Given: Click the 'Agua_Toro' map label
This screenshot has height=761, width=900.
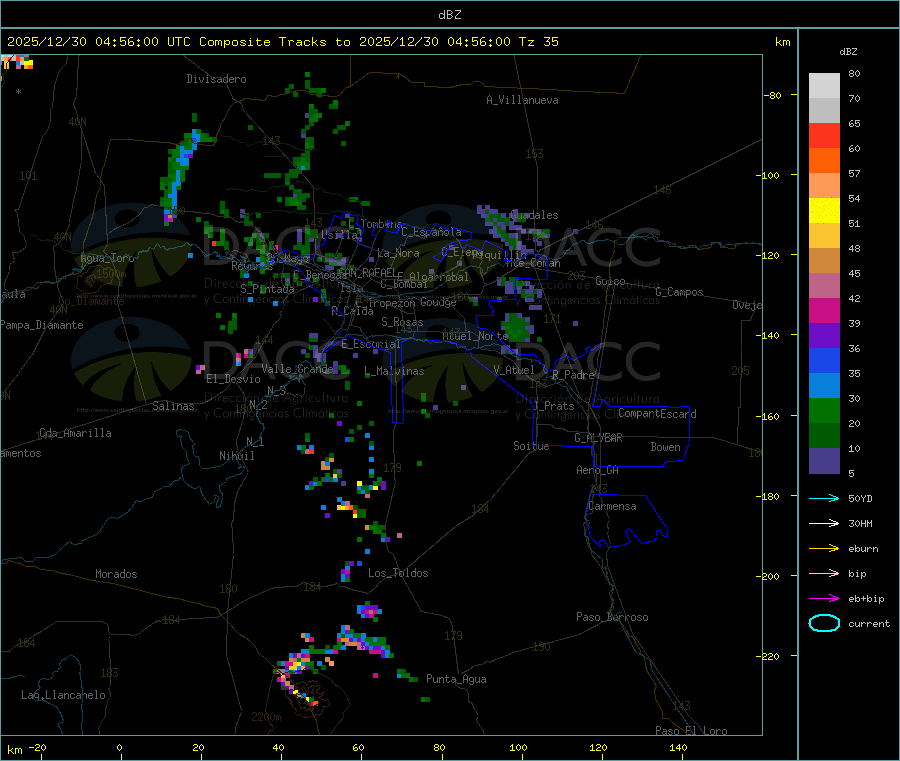Looking at the screenshot, I should tap(107, 258).
